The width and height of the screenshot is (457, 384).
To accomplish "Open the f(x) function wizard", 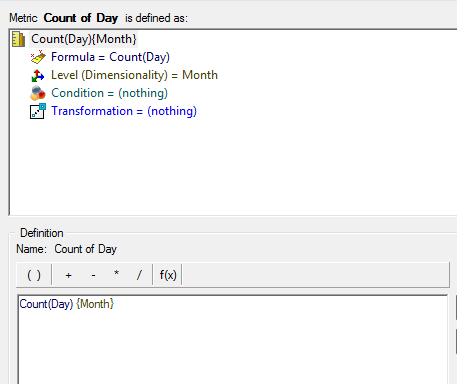I will (168, 275).
